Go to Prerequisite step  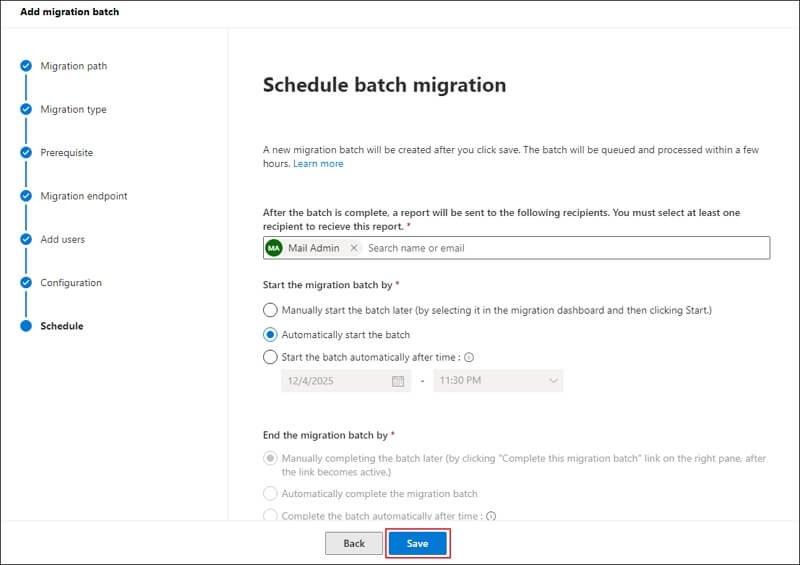click(66, 153)
